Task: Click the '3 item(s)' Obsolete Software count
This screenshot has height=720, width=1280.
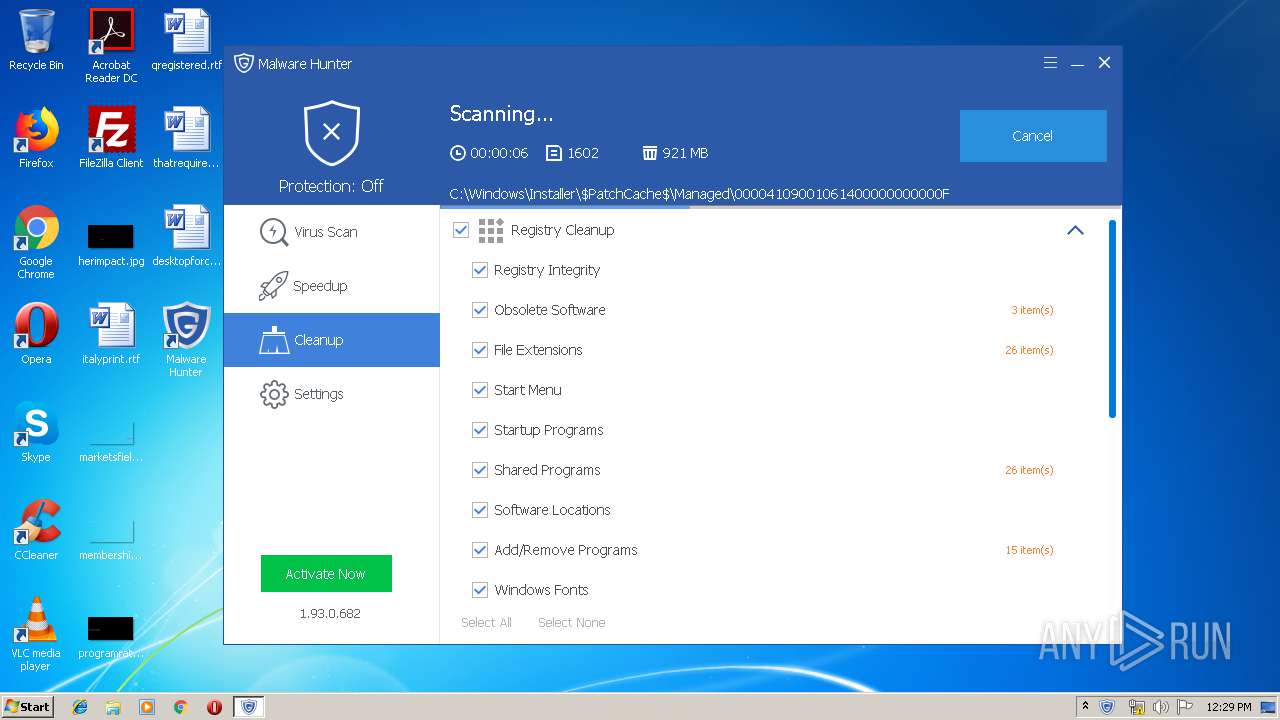Action: (x=1032, y=310)
